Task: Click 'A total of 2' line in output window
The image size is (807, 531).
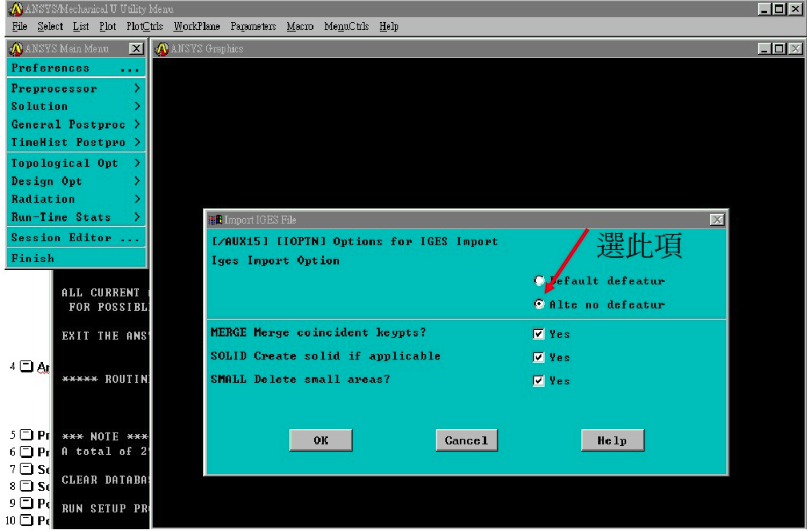Action: click(105, 451)
